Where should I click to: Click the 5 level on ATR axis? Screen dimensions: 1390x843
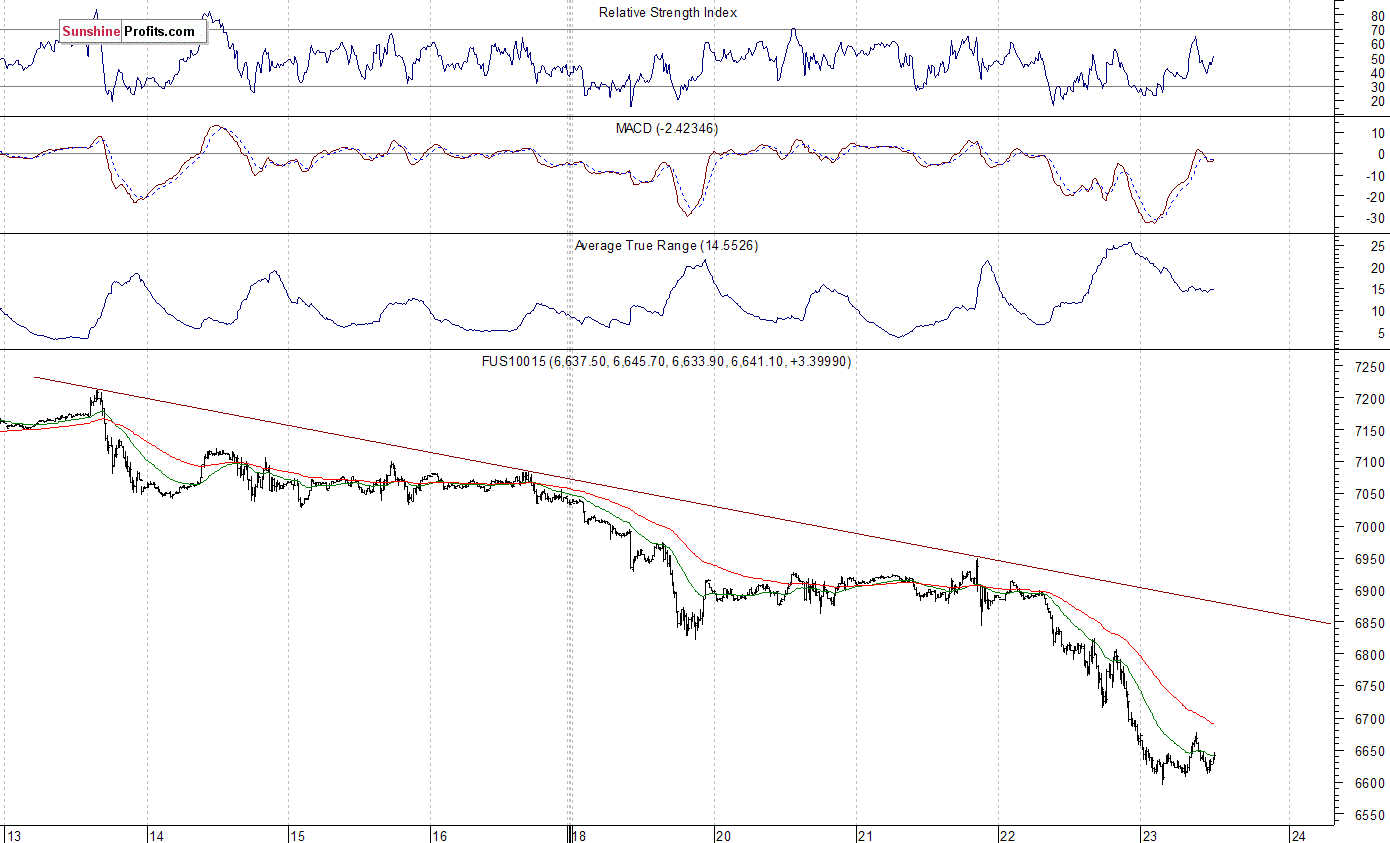[x=1379, y=334]
